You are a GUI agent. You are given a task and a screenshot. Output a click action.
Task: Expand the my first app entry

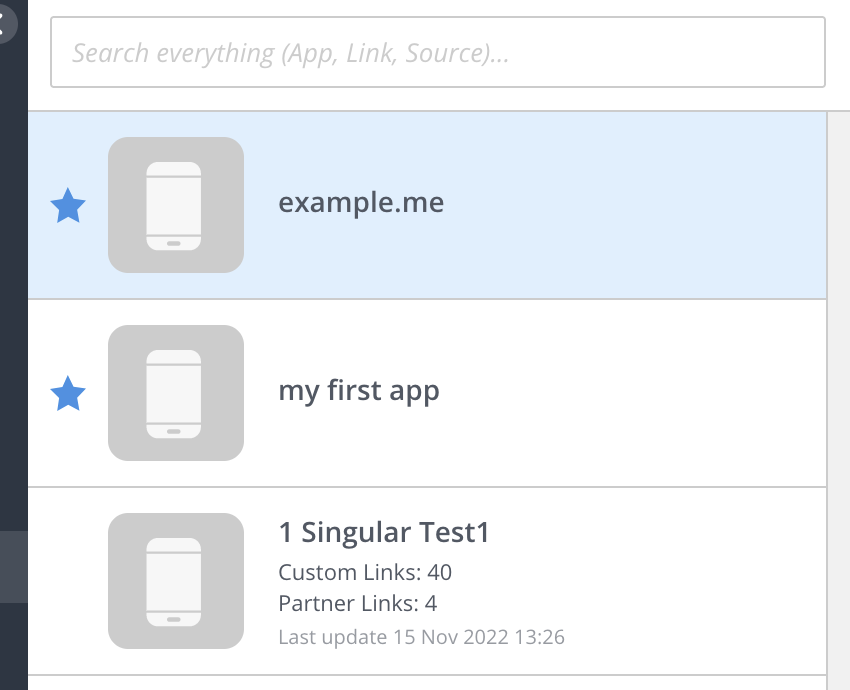tap(430, 392)
